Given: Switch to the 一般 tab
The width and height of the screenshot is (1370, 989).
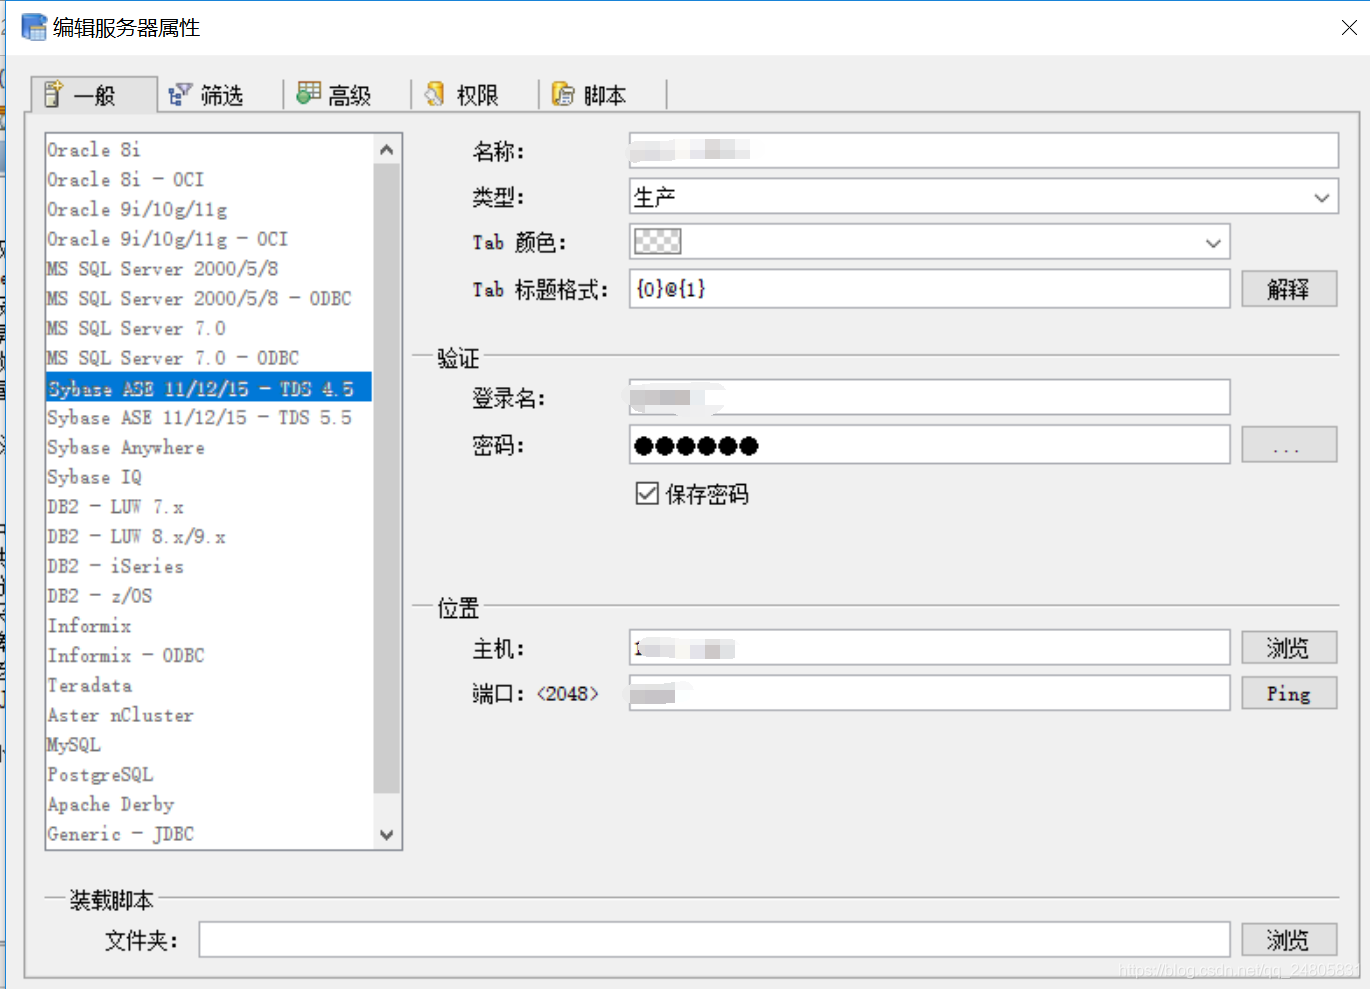Looking at the screenshot, I should point(94,95).
